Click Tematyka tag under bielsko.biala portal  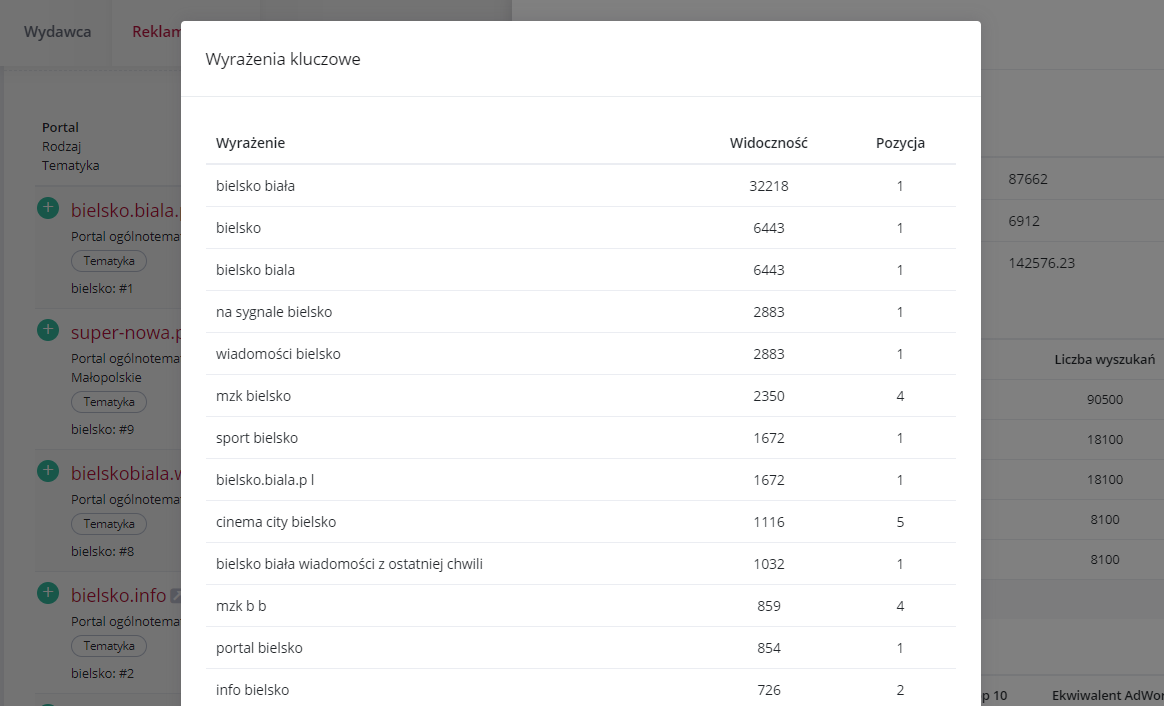109,261
